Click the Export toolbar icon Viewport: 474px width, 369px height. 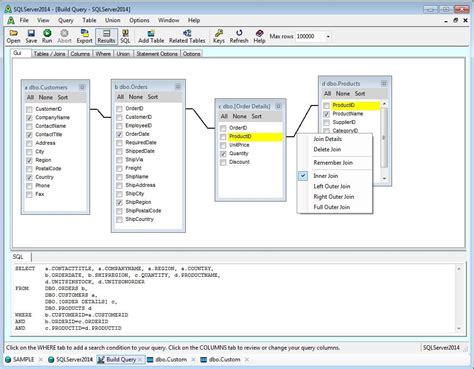[x=84, y=36]
